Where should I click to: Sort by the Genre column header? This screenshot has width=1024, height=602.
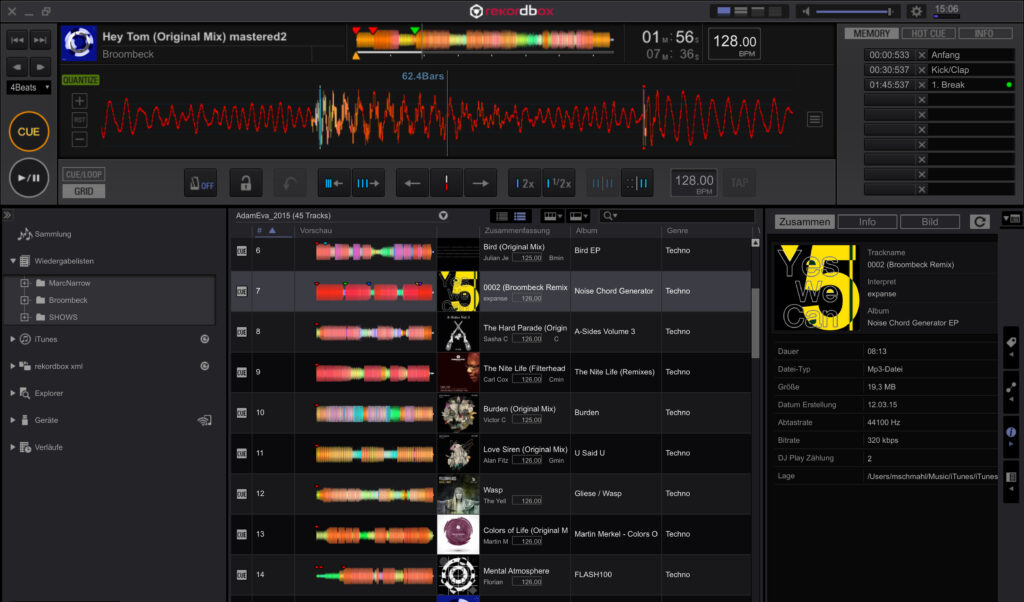[677, 230]
